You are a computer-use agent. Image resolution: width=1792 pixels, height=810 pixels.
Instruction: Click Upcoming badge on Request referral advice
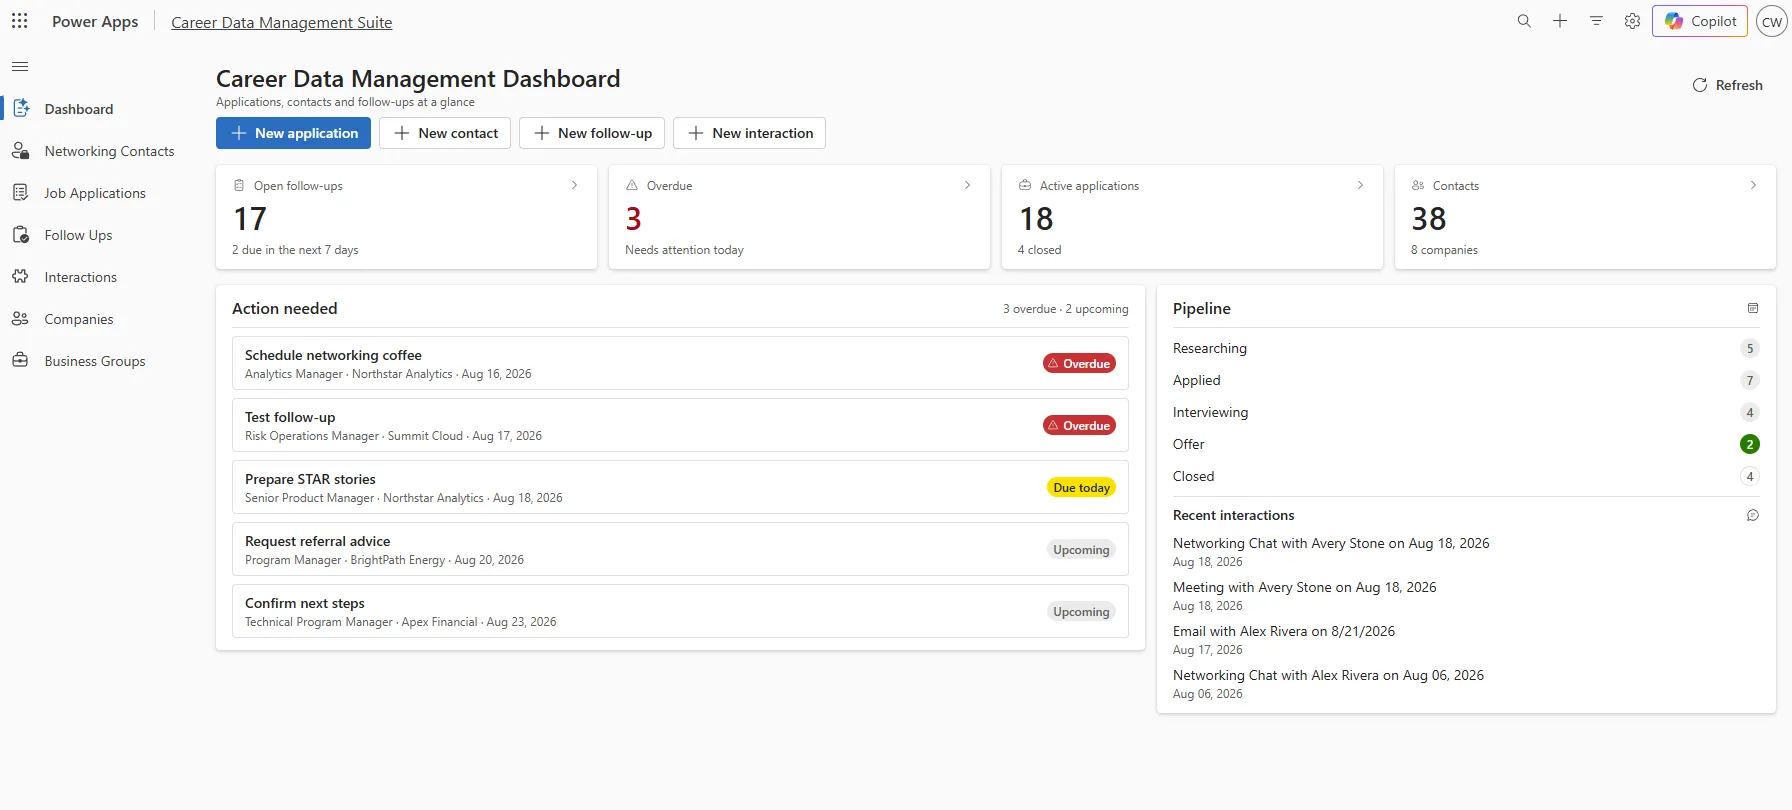[x=1081, y=549]
